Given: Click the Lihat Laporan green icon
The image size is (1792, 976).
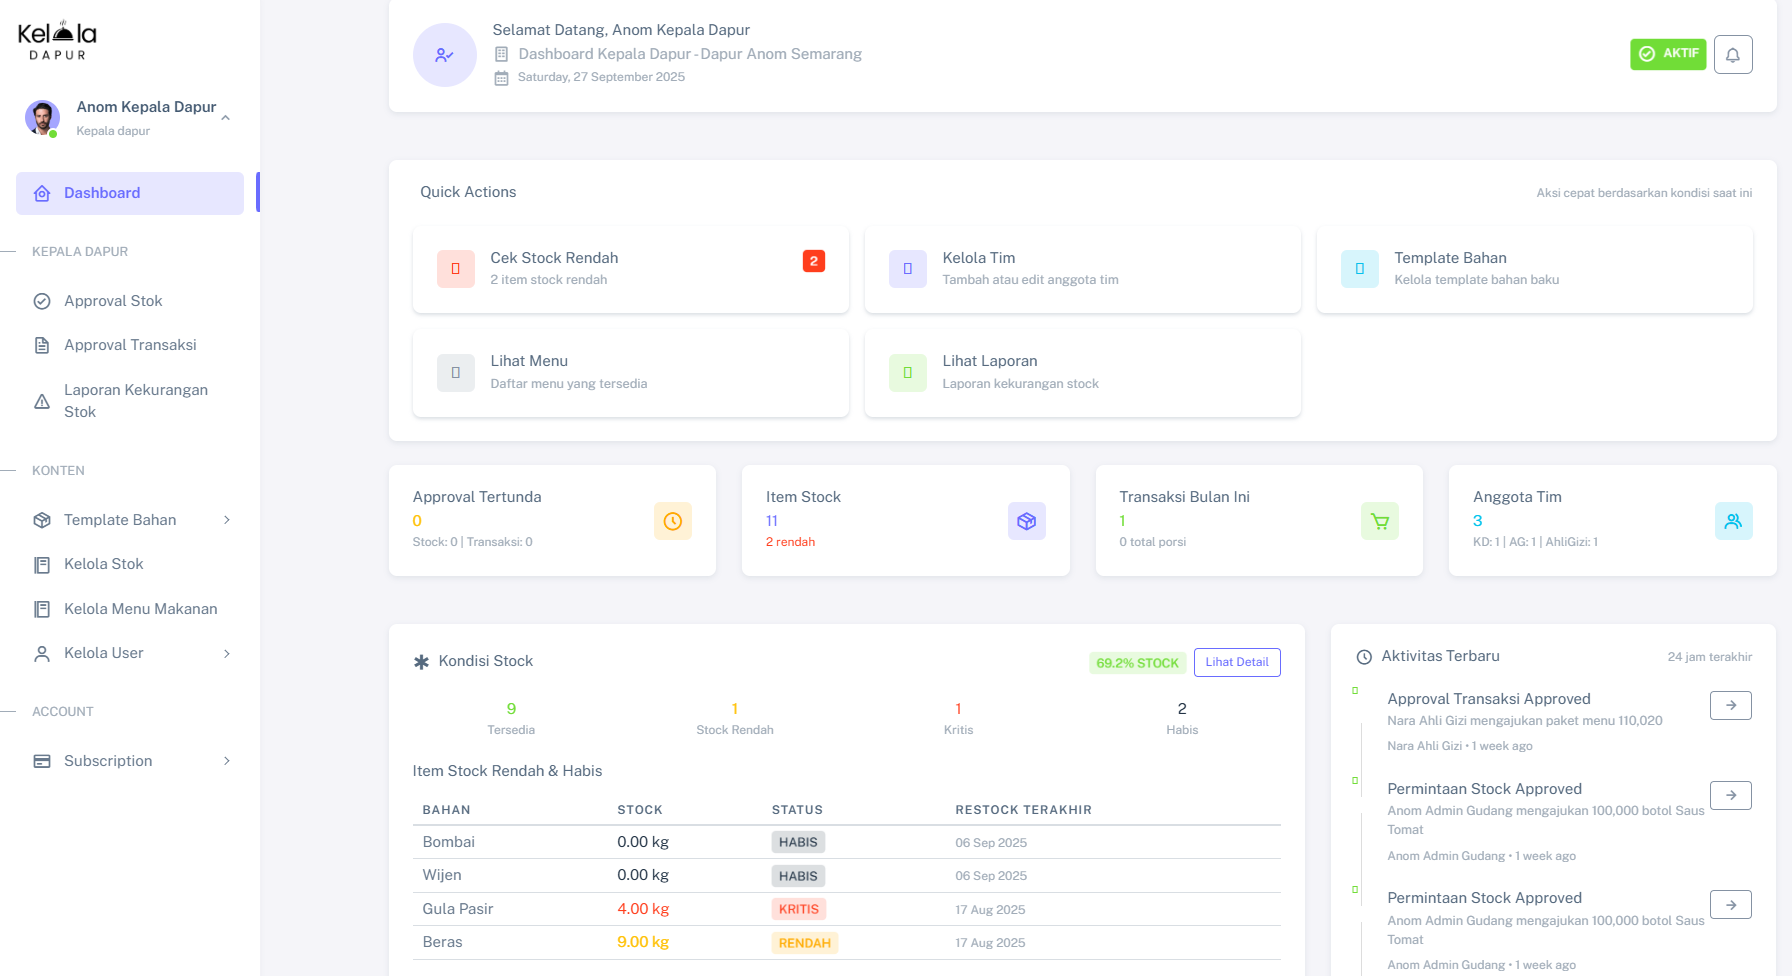Looking at the screenshot, I should pos(907,372).
